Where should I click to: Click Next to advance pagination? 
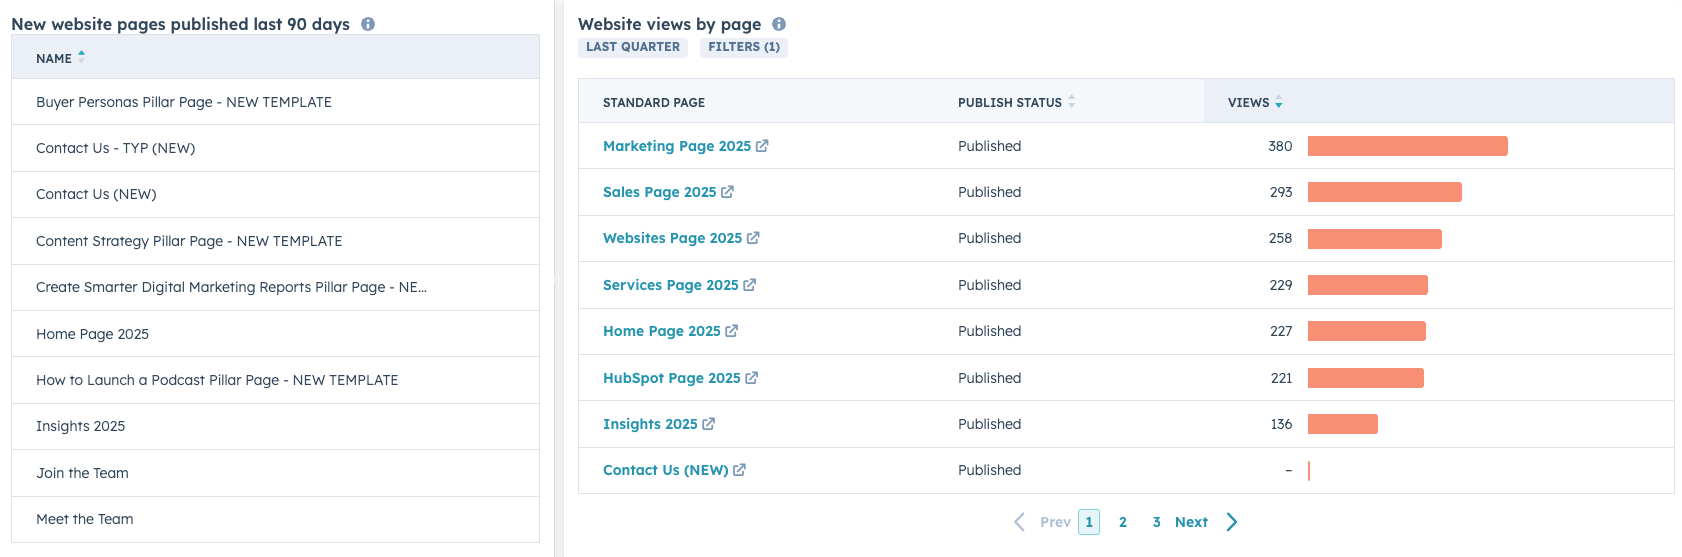[x=1192, y=522]
